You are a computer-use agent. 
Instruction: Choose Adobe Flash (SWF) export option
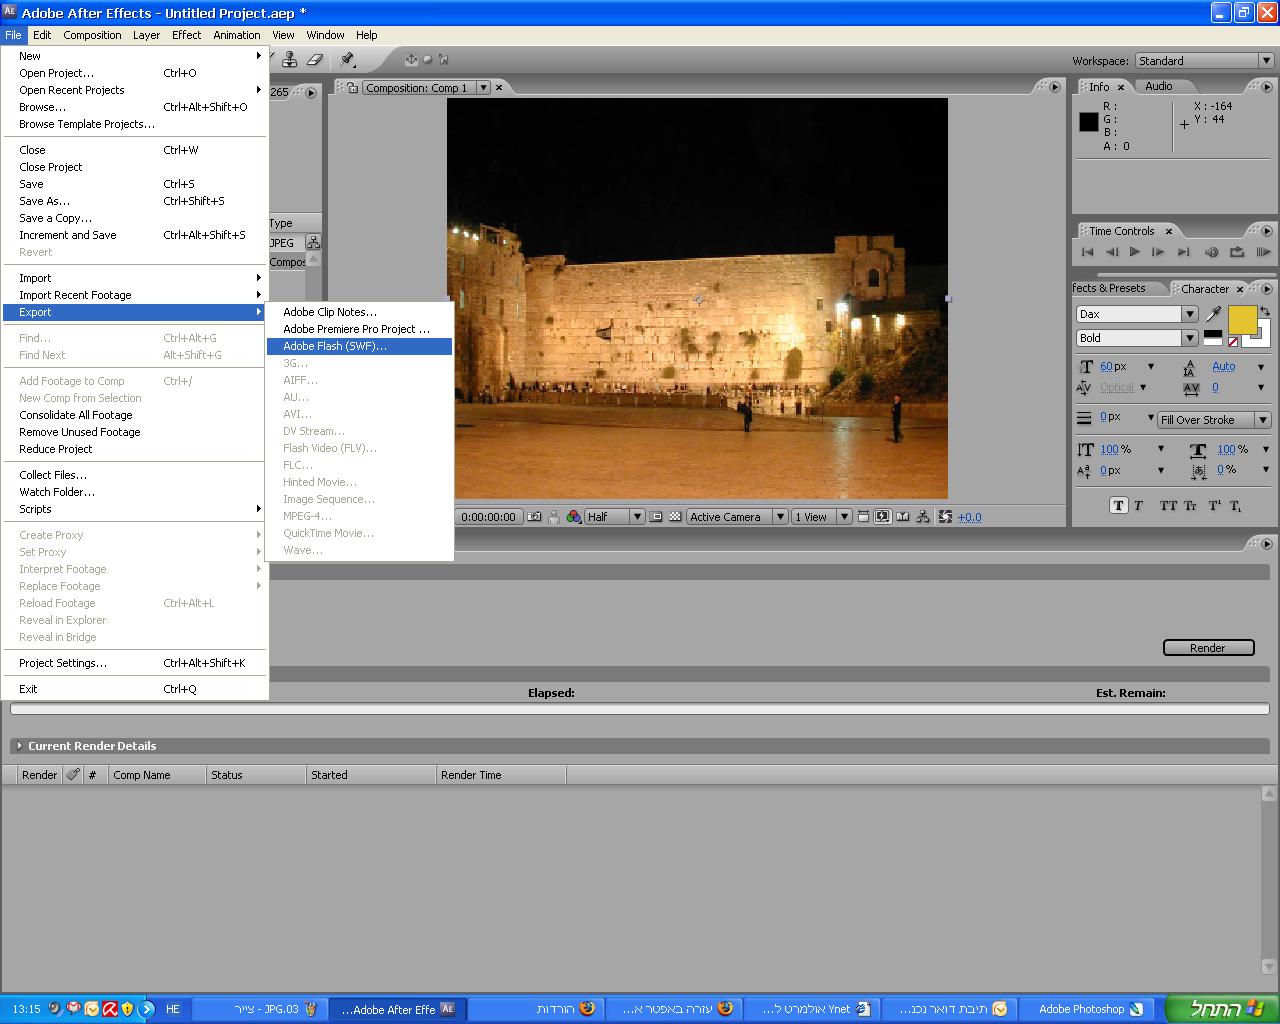point(335,346)
